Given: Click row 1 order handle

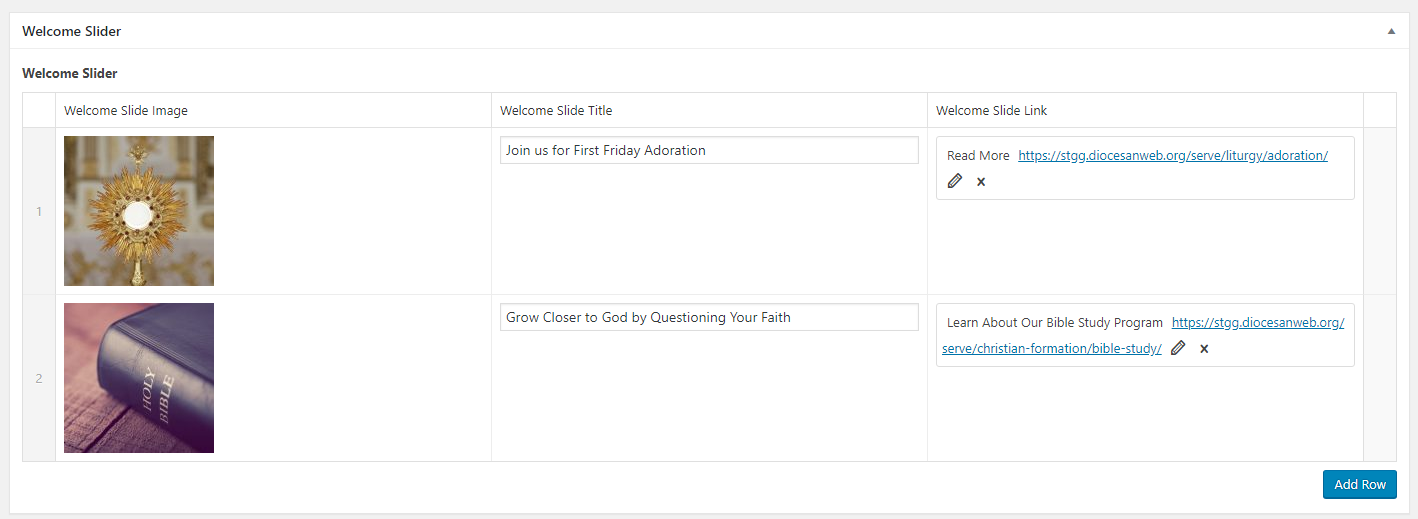Looking at the screenshot, I should pyautogui.click(x=39, y=211).
